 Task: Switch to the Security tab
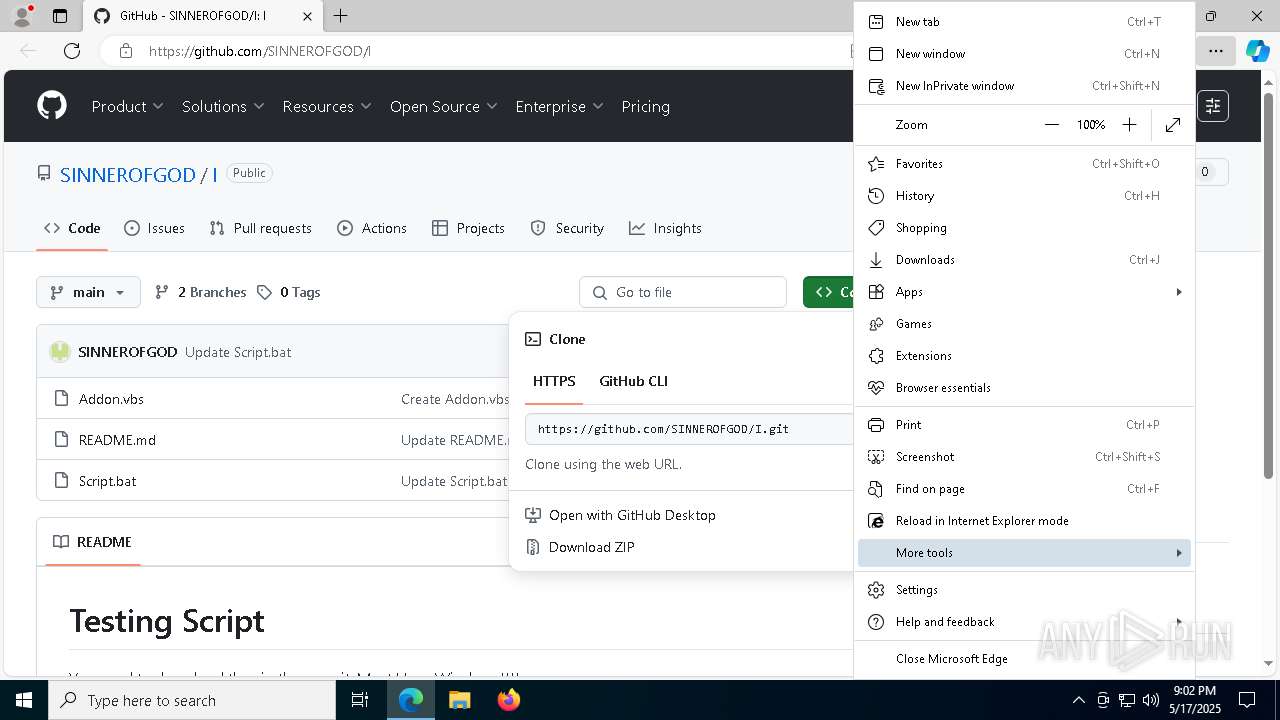(x=567, y=228)
